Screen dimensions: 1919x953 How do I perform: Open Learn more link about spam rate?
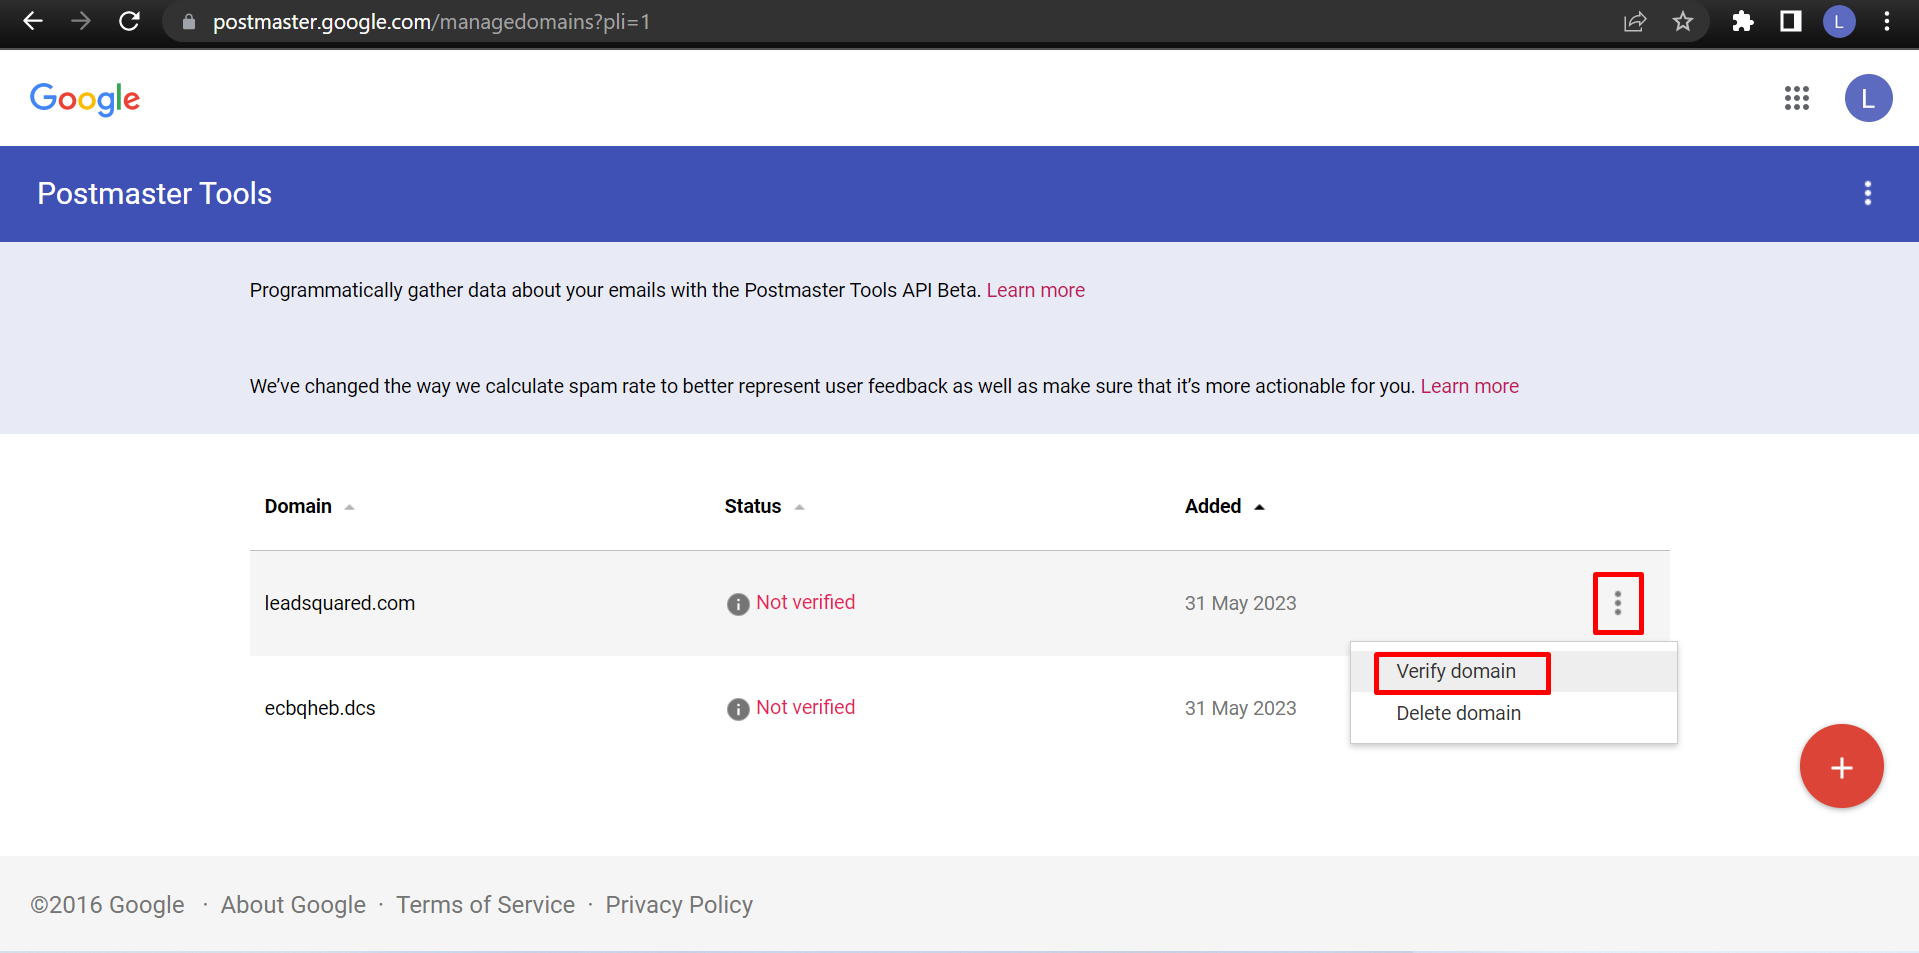(1469, 386)
